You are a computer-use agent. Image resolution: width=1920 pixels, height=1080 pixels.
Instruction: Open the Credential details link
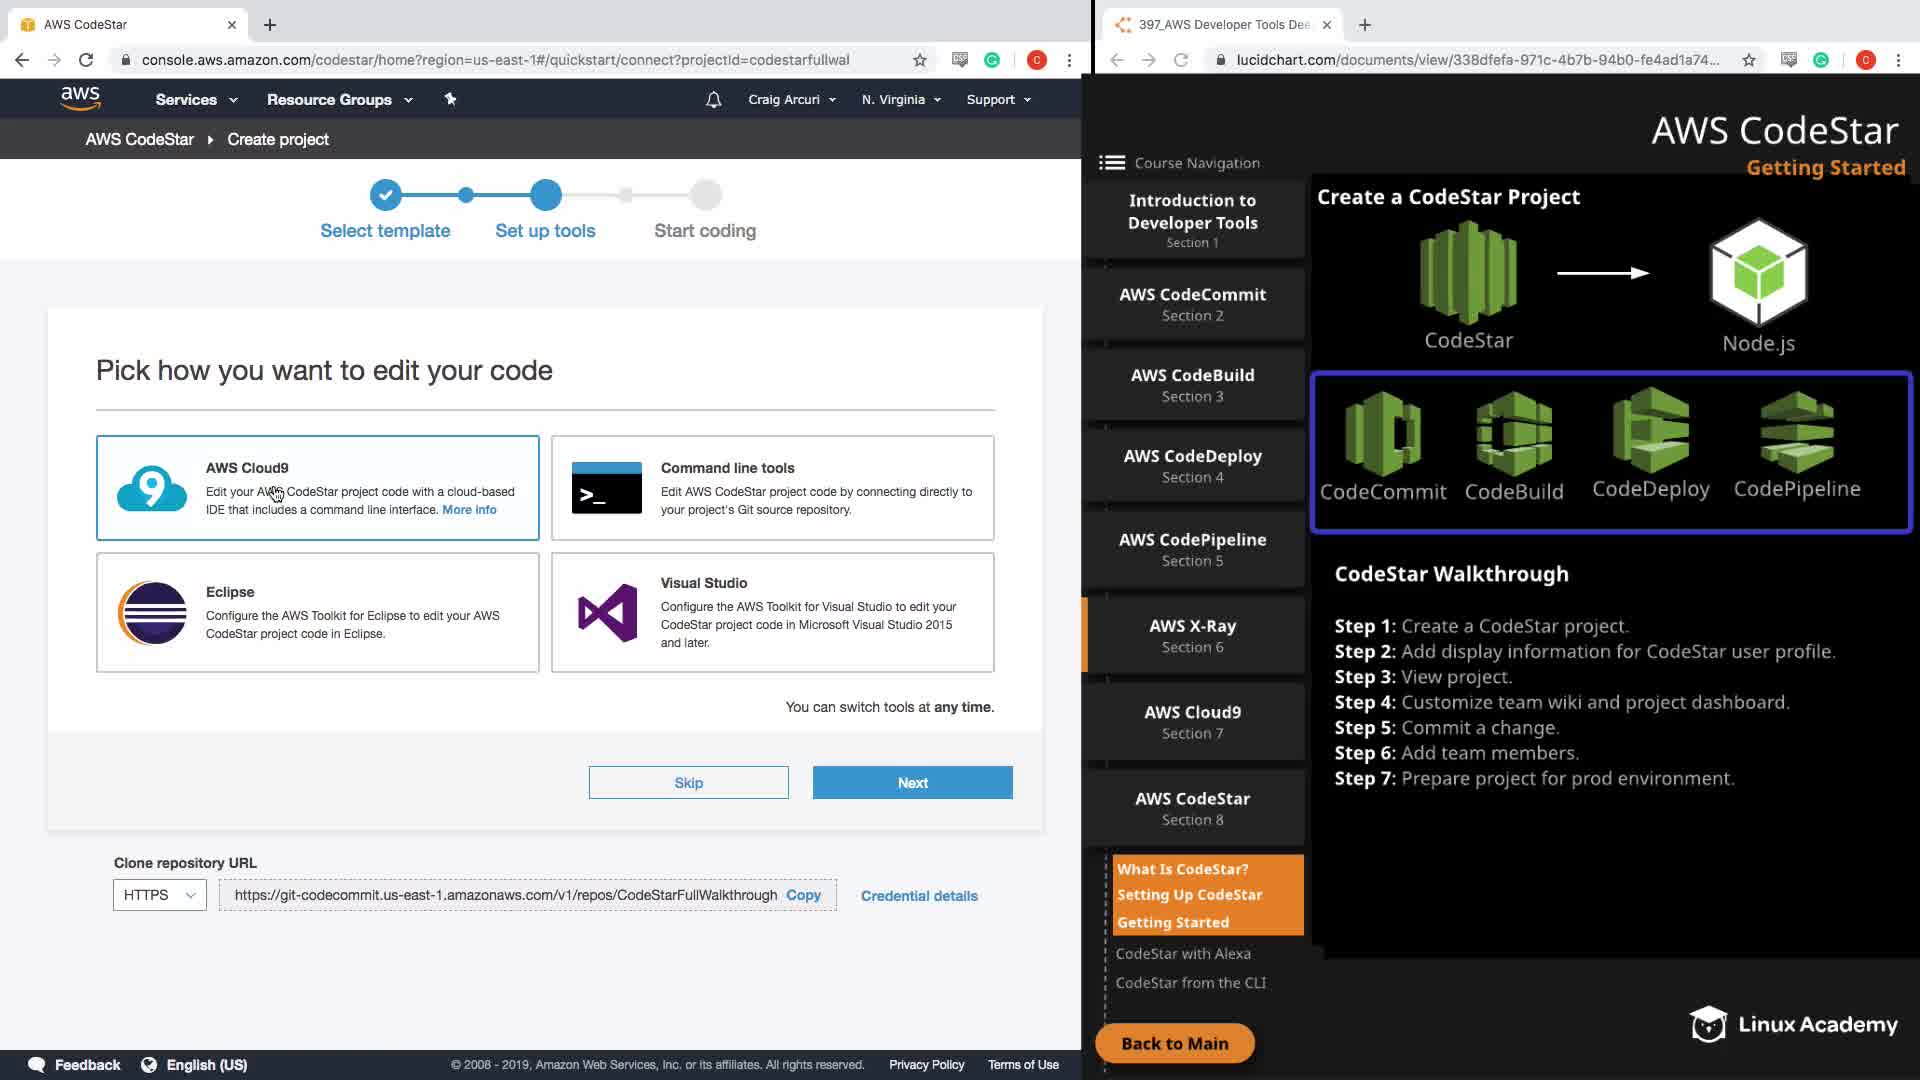(919, 896)
